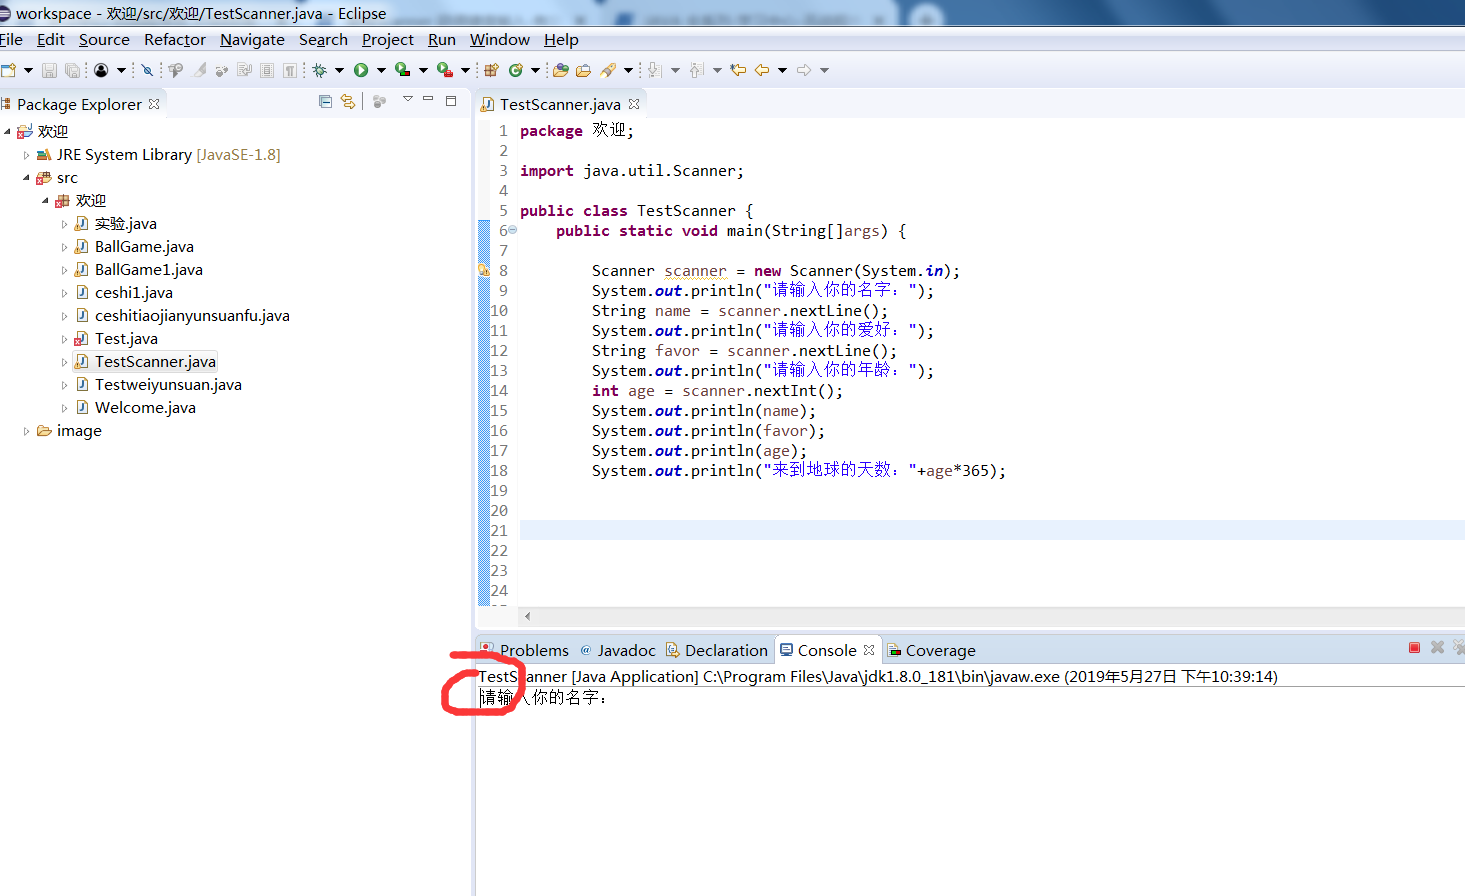The width and height of the screenshot is (1465, 896).
Task: Toggle Skip All Breakpoints icon
Action: (147, 70)
